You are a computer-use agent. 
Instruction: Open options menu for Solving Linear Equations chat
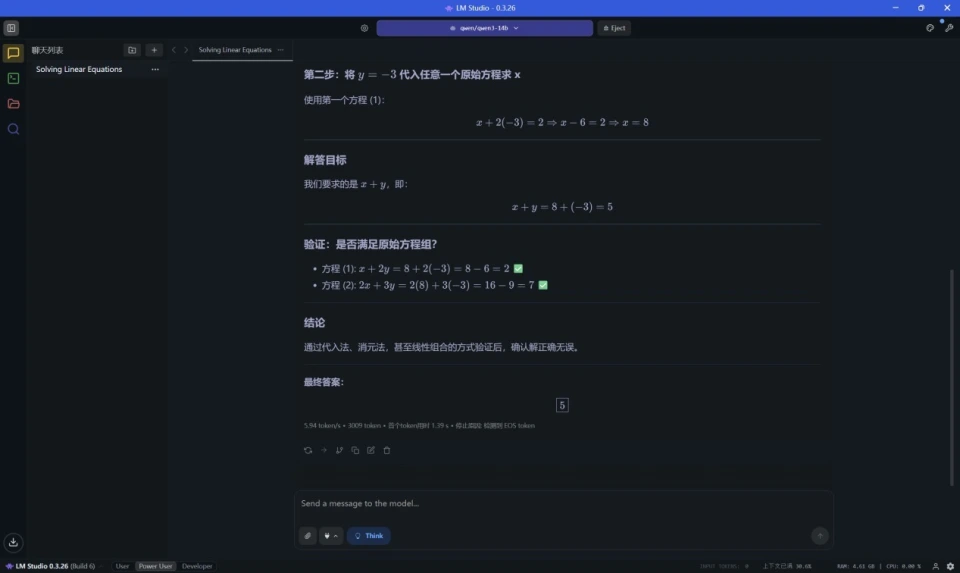155,70
